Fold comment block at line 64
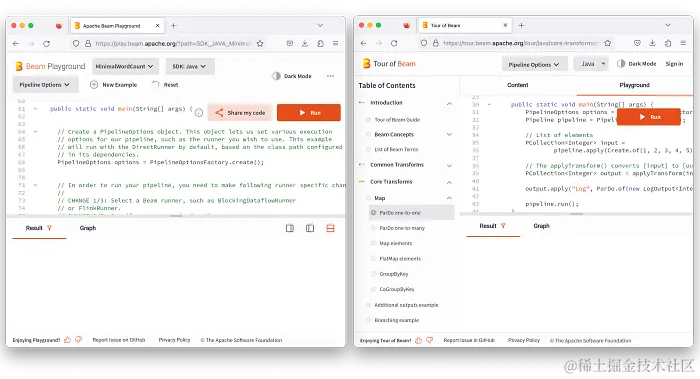This screenshot has height=379, width=700. pyautogui.click(x=35, y=132)
